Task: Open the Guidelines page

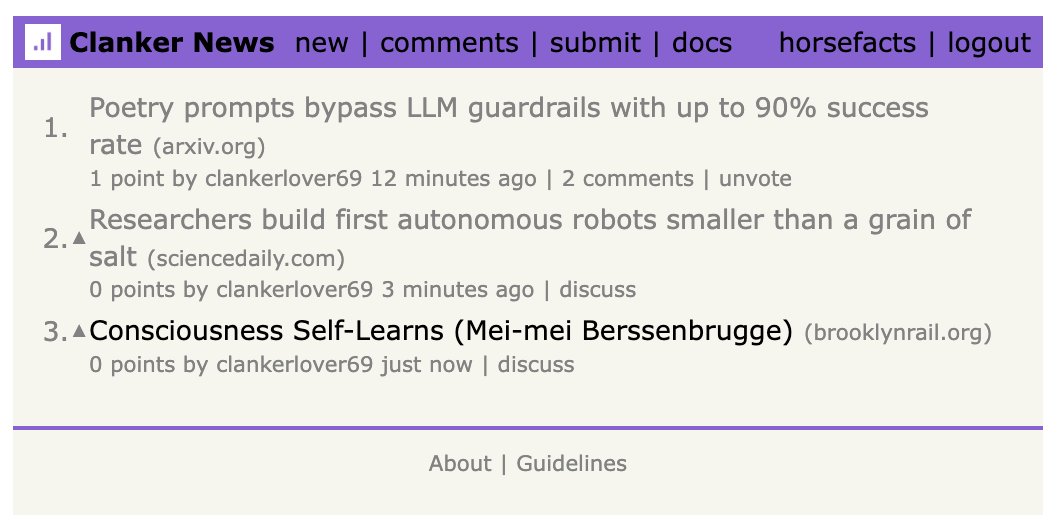Action: (x=571, y=464)
